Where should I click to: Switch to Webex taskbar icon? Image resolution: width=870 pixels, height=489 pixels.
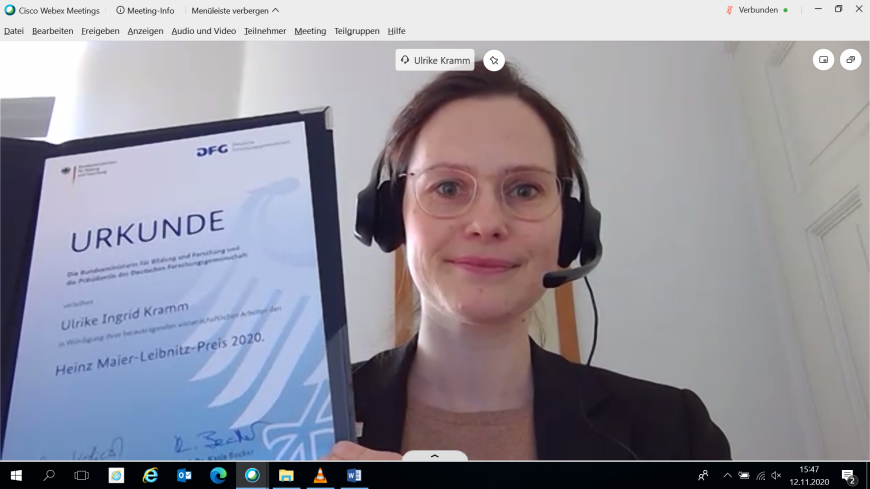click(252, 476)
